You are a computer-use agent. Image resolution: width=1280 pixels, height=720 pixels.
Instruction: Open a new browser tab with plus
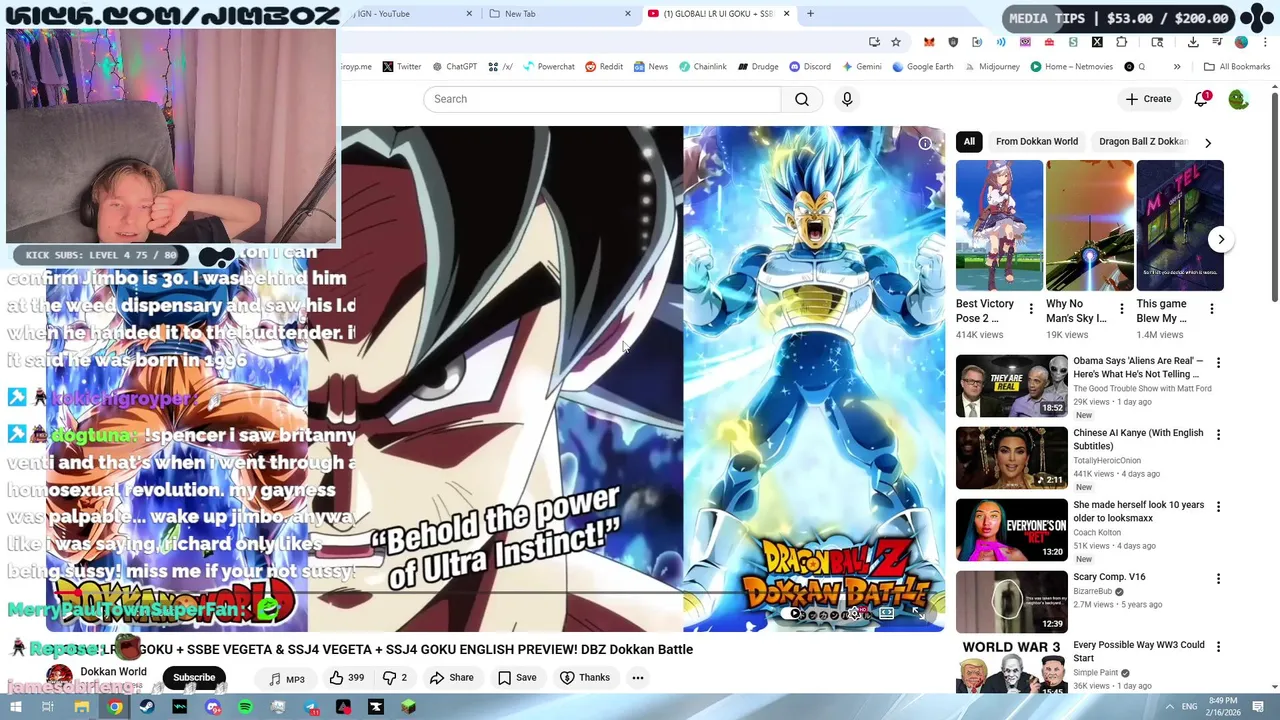pos(810,14)
